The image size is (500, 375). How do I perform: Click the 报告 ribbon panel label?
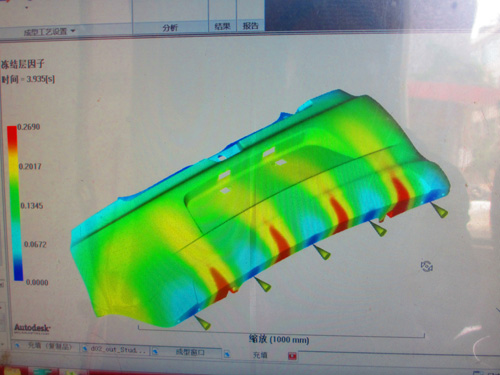(x=250, y=26)
